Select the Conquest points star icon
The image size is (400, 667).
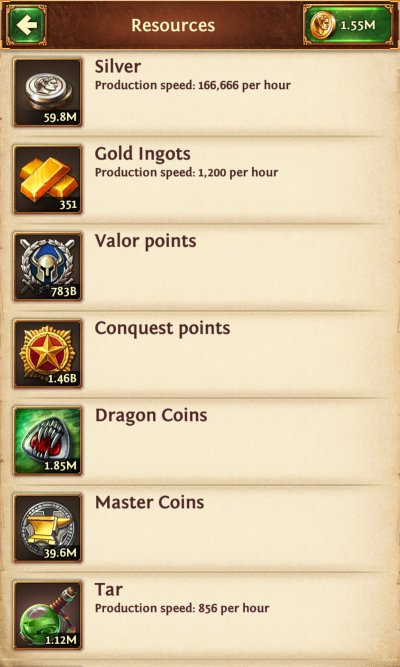click(x=48, y=353)
